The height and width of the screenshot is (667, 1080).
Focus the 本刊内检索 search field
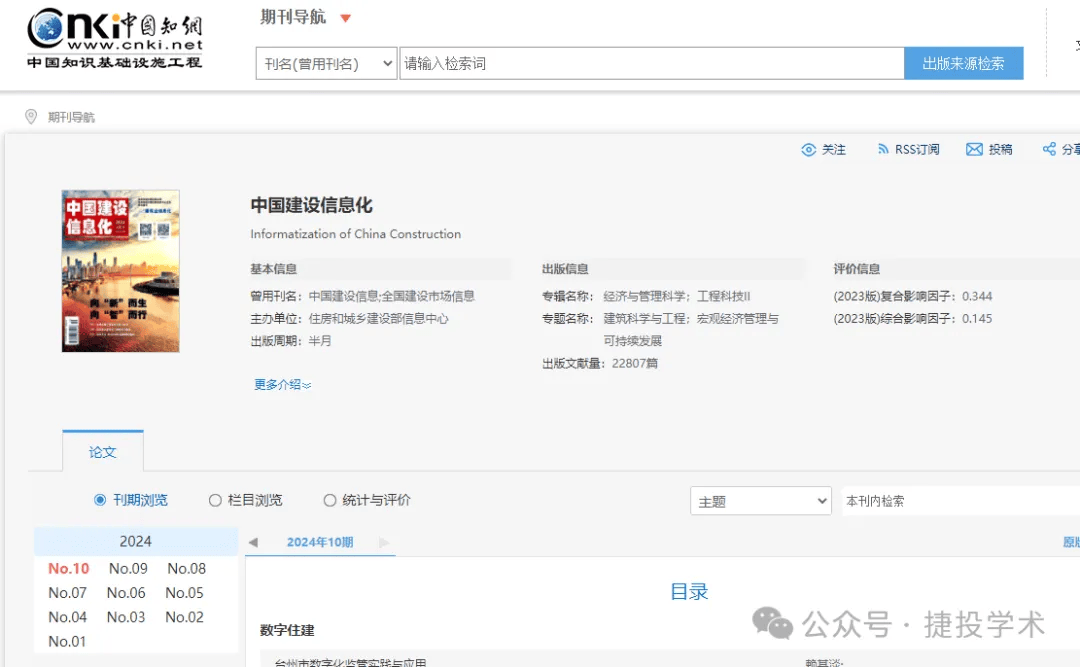[x=960, y=501]
